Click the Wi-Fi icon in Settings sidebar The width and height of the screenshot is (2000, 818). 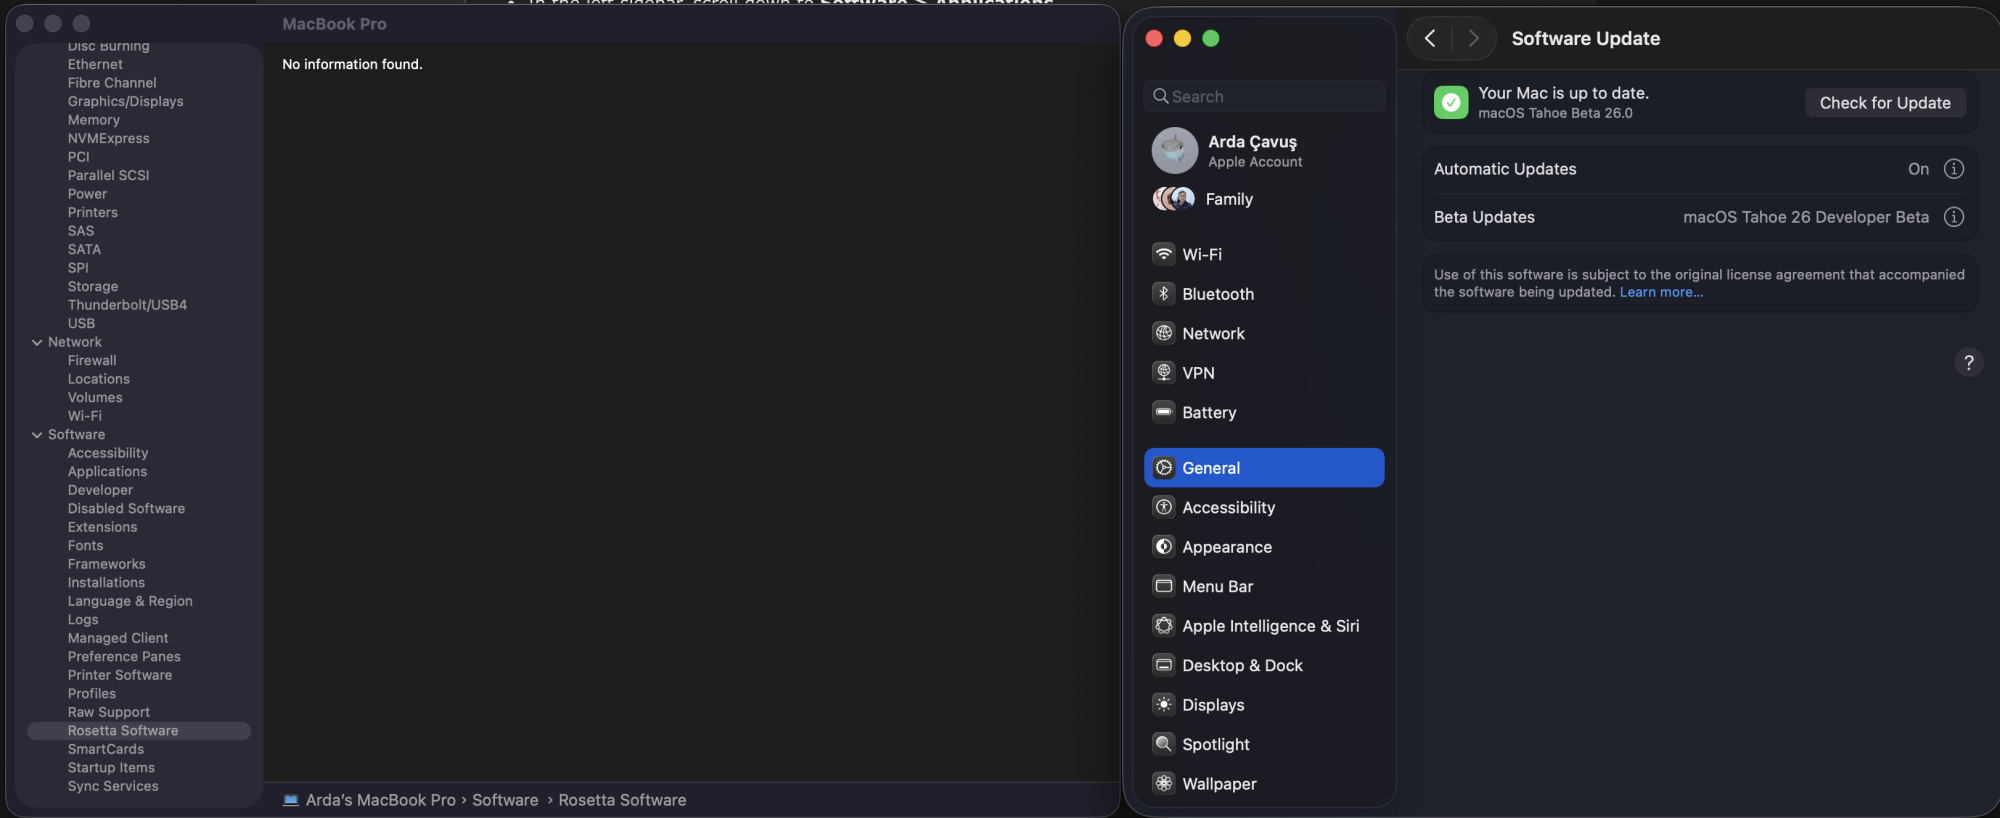[x=1163, y=254]
